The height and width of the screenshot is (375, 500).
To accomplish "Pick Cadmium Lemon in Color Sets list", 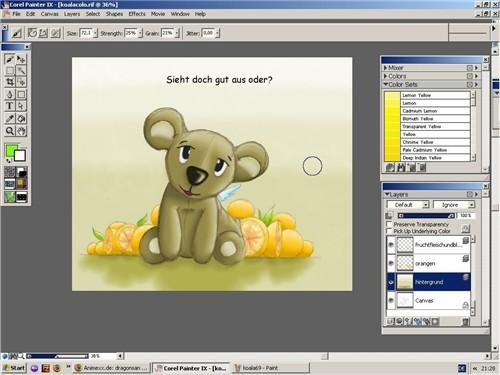I will (x=435, y=111).
